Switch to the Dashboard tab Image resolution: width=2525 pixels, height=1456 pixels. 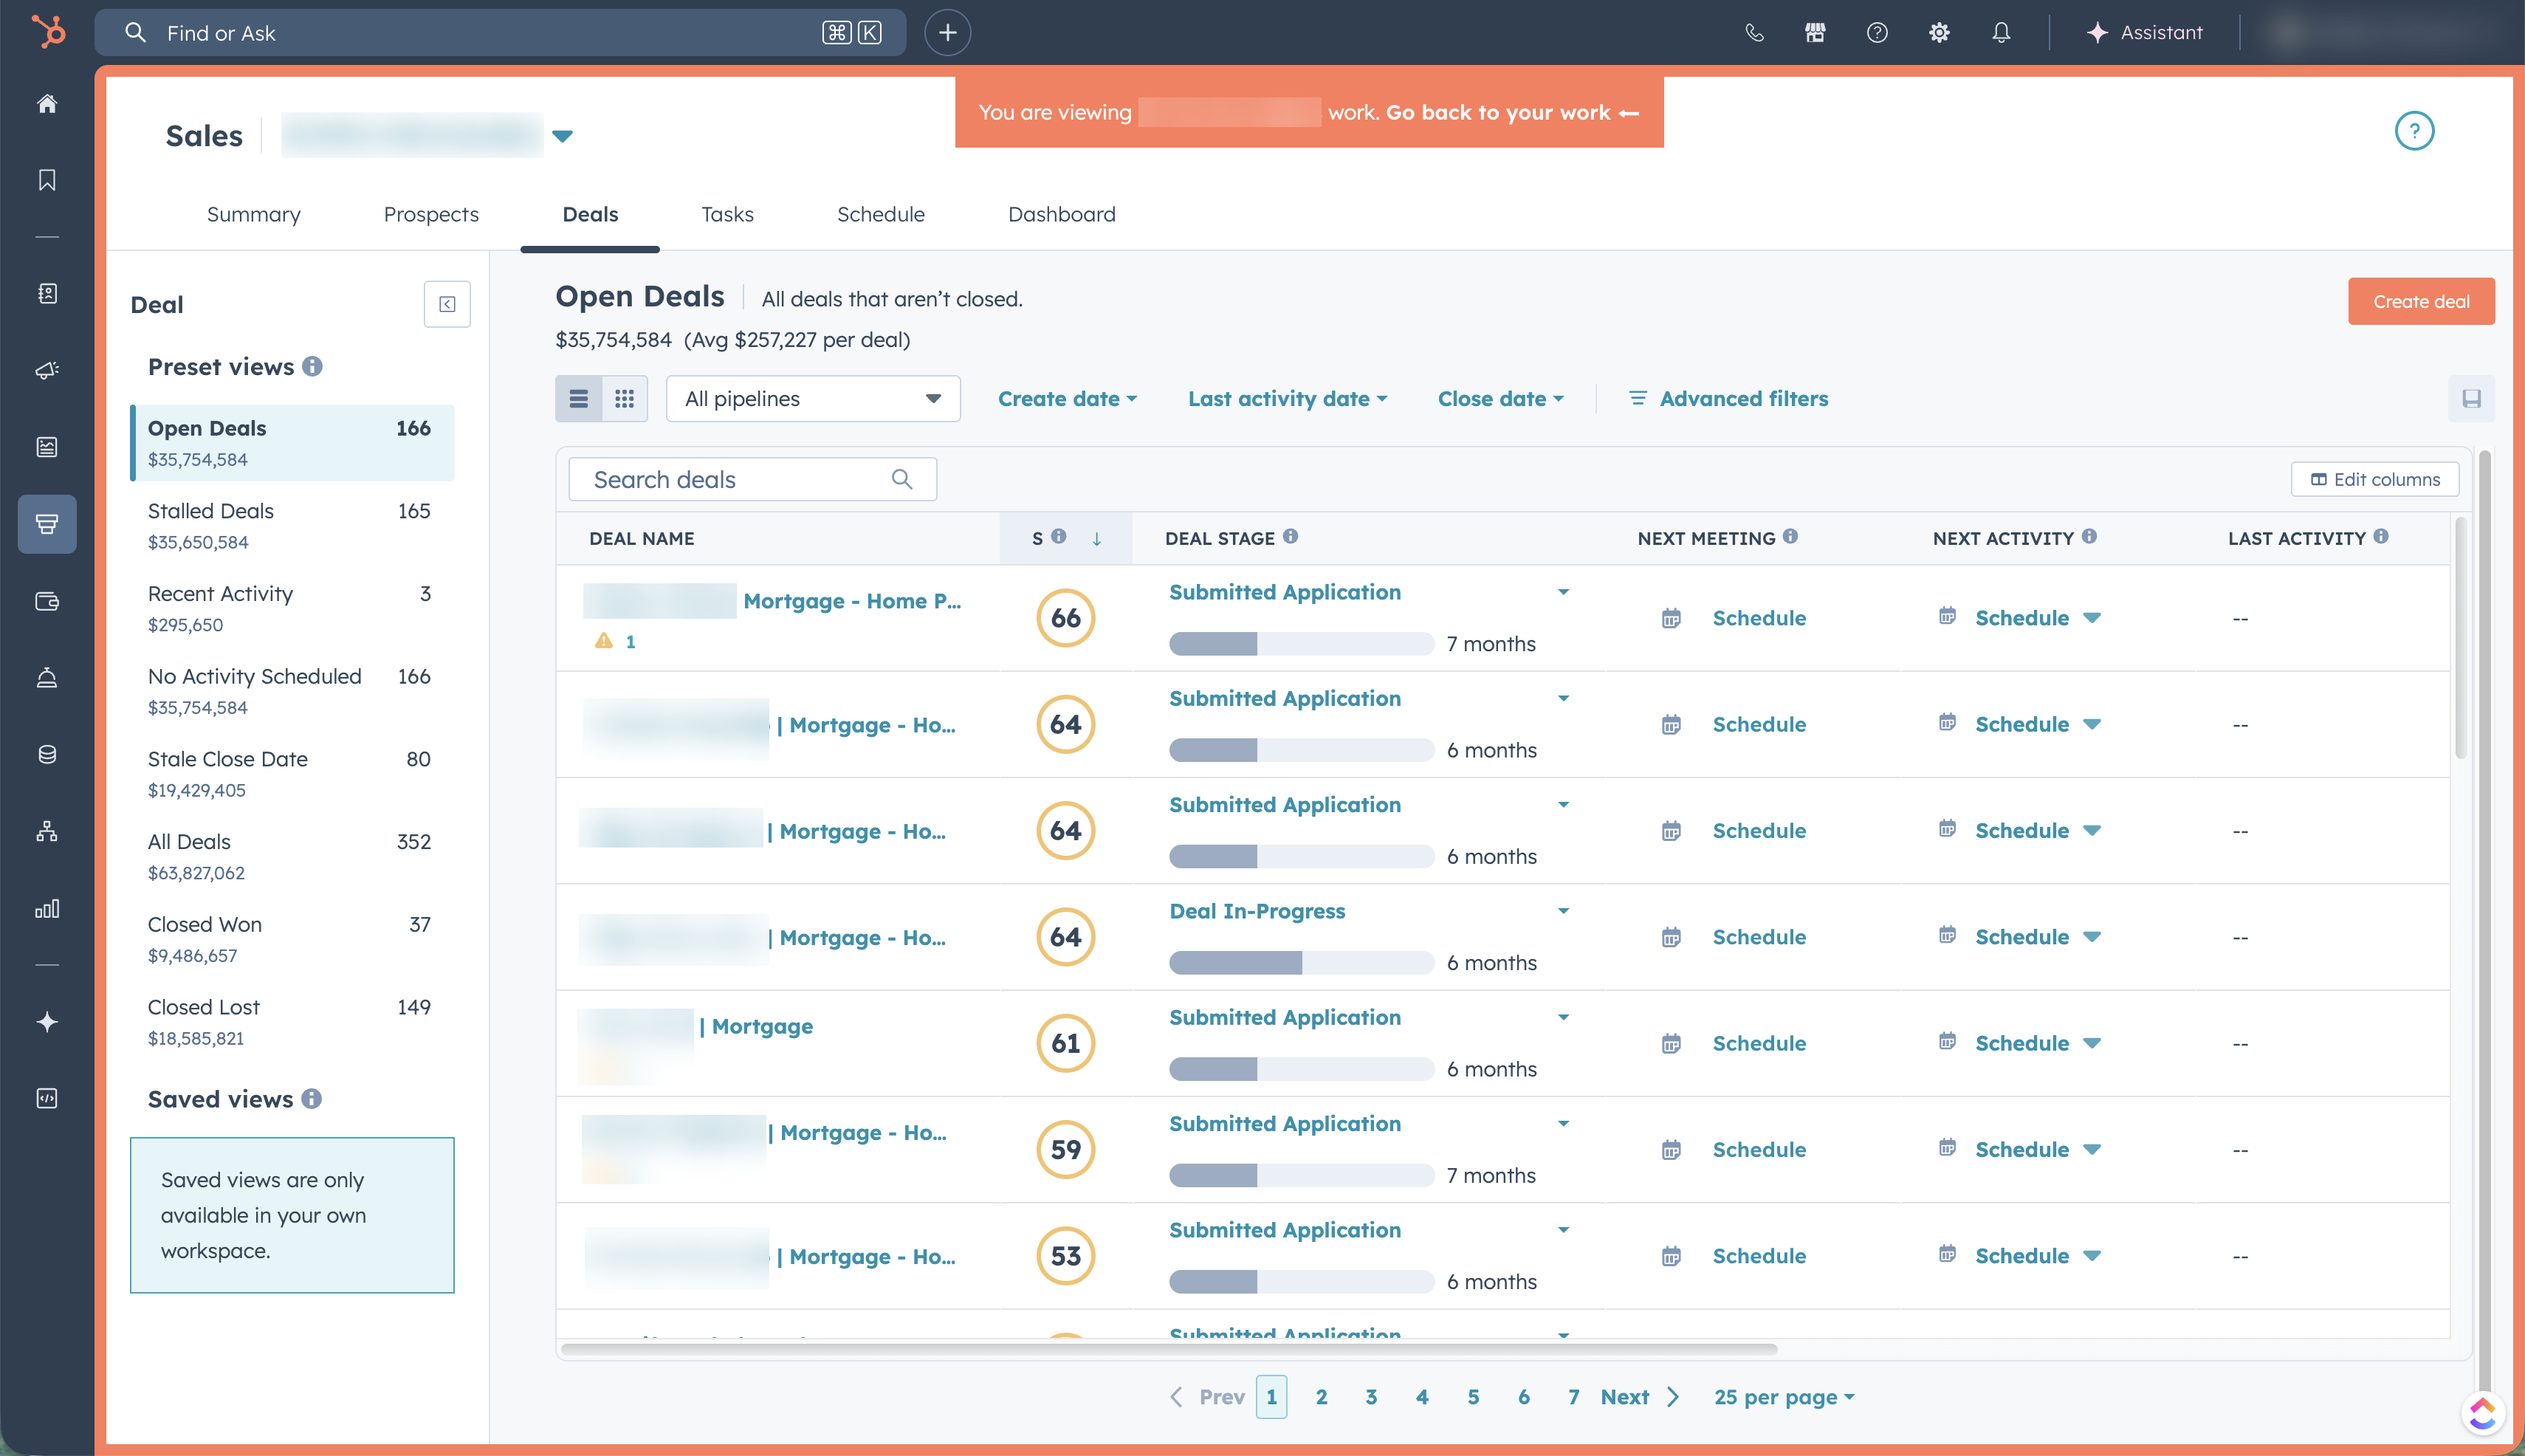click(1061, 214)
